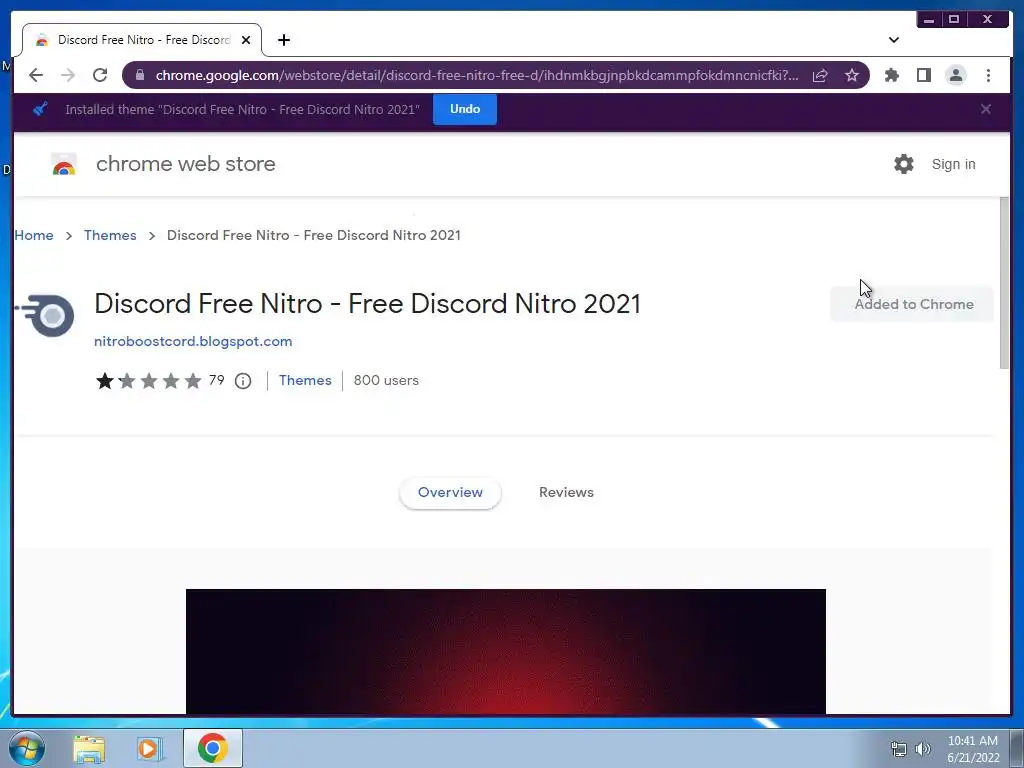This screenshot has height=768, width=1024.
Task: Open a new tab with the plus button
Action: pyautogui.click(x=283, y=40)
